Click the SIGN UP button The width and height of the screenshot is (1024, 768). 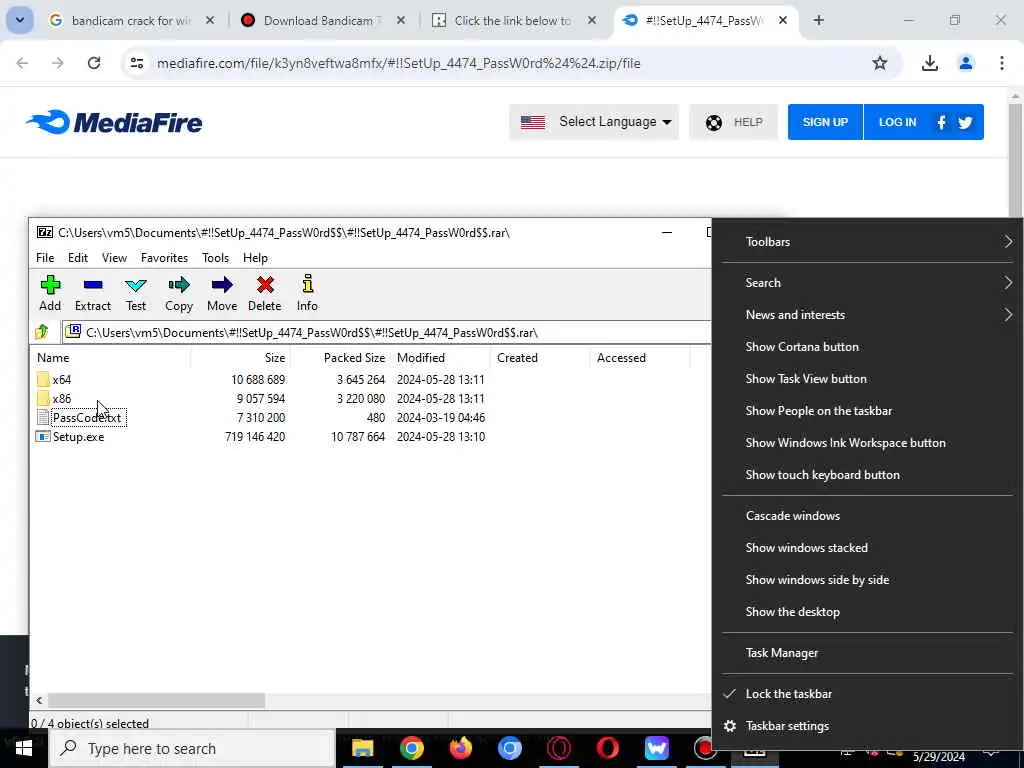click(x=825, y=122)
